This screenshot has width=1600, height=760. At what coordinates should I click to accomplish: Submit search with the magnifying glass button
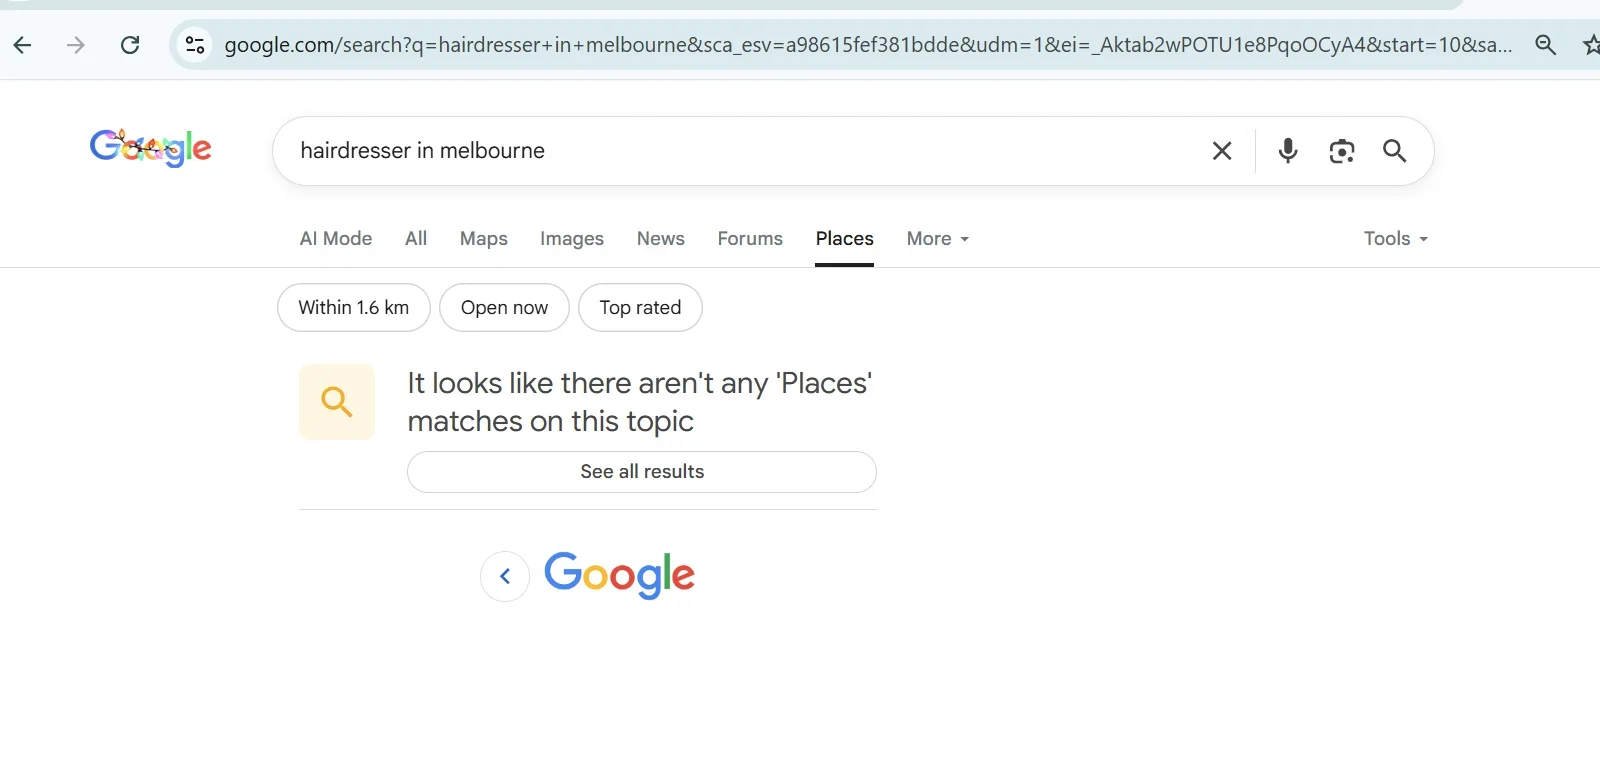[1395, 151]
